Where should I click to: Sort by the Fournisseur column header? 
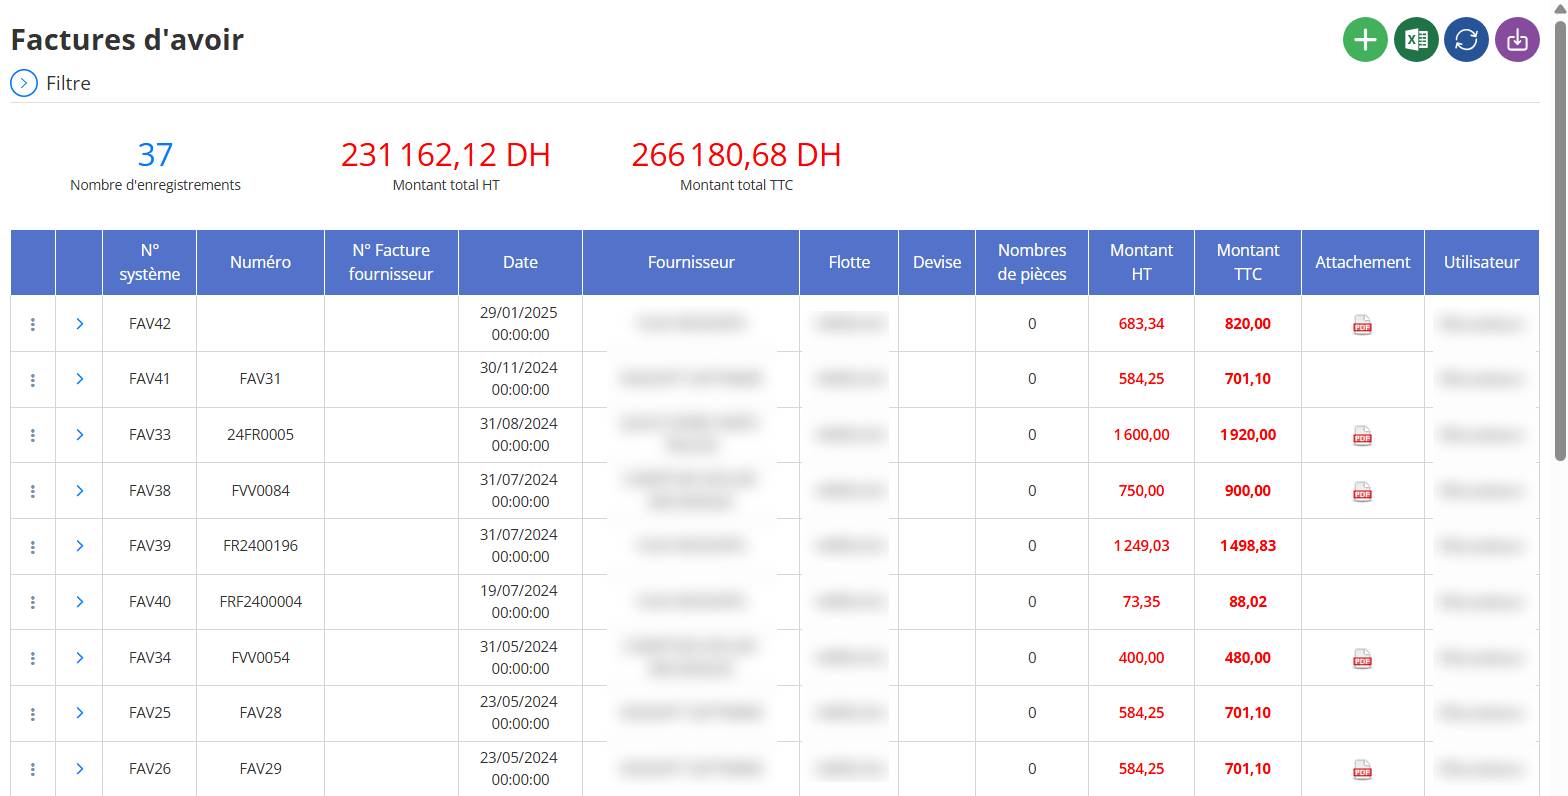[691, 262]
